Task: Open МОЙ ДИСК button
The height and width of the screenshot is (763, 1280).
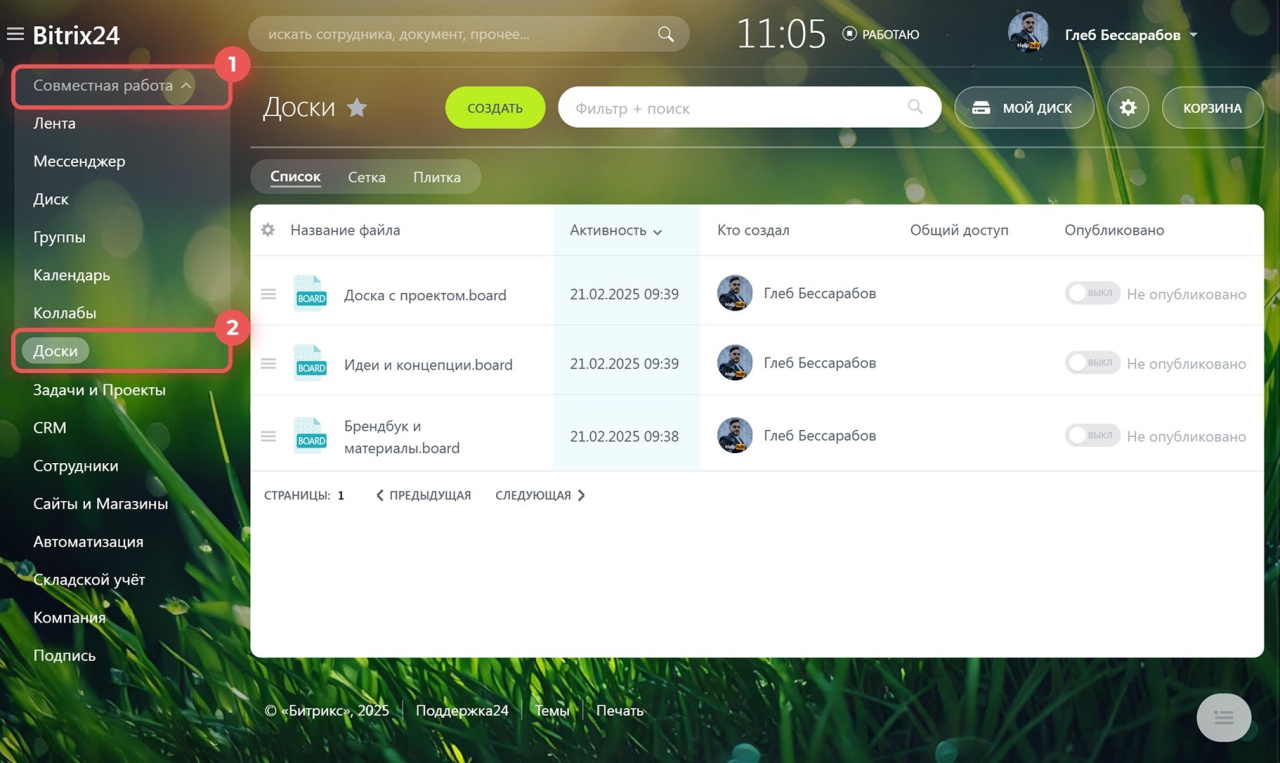Action: [x=1024, y=108]
